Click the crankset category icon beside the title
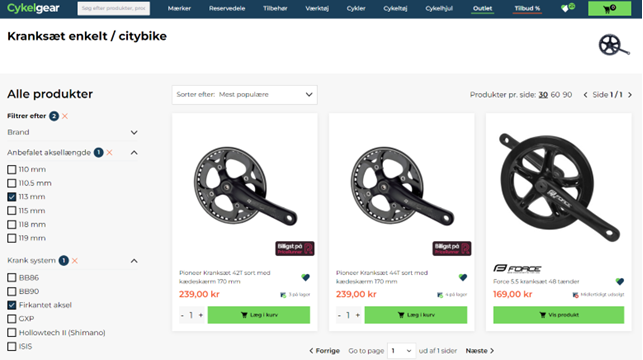Image resolution: width=643 pixels, height=360 pixels. coord(613,45)
